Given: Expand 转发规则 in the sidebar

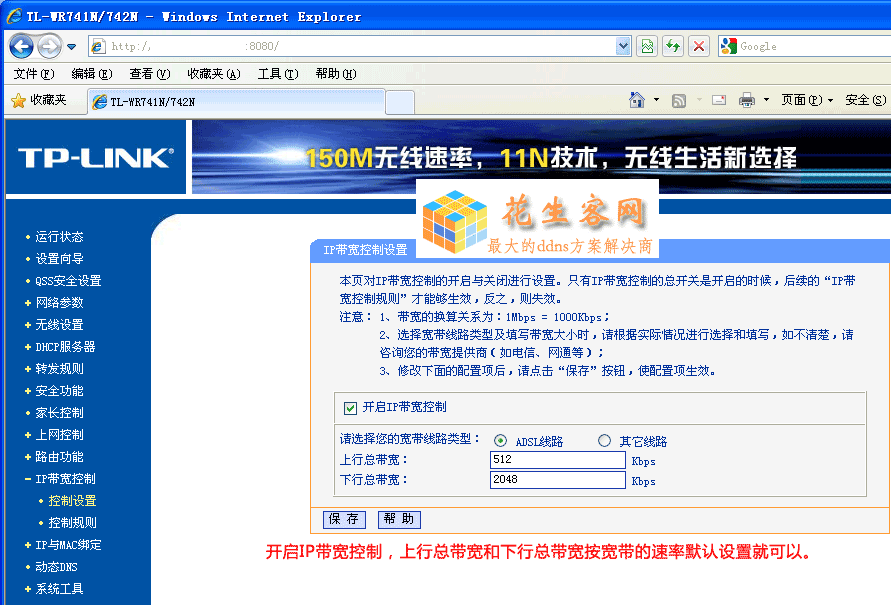Looking at the screenshot, I should 59,369.
